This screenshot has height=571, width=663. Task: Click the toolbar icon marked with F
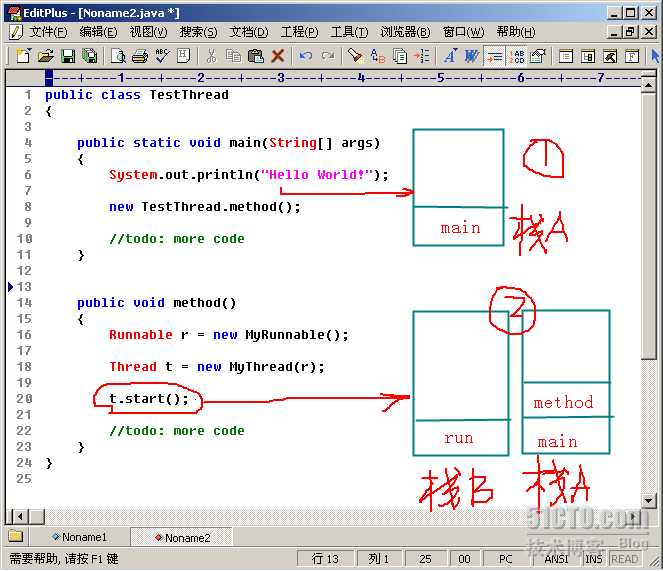coord(632,56)
